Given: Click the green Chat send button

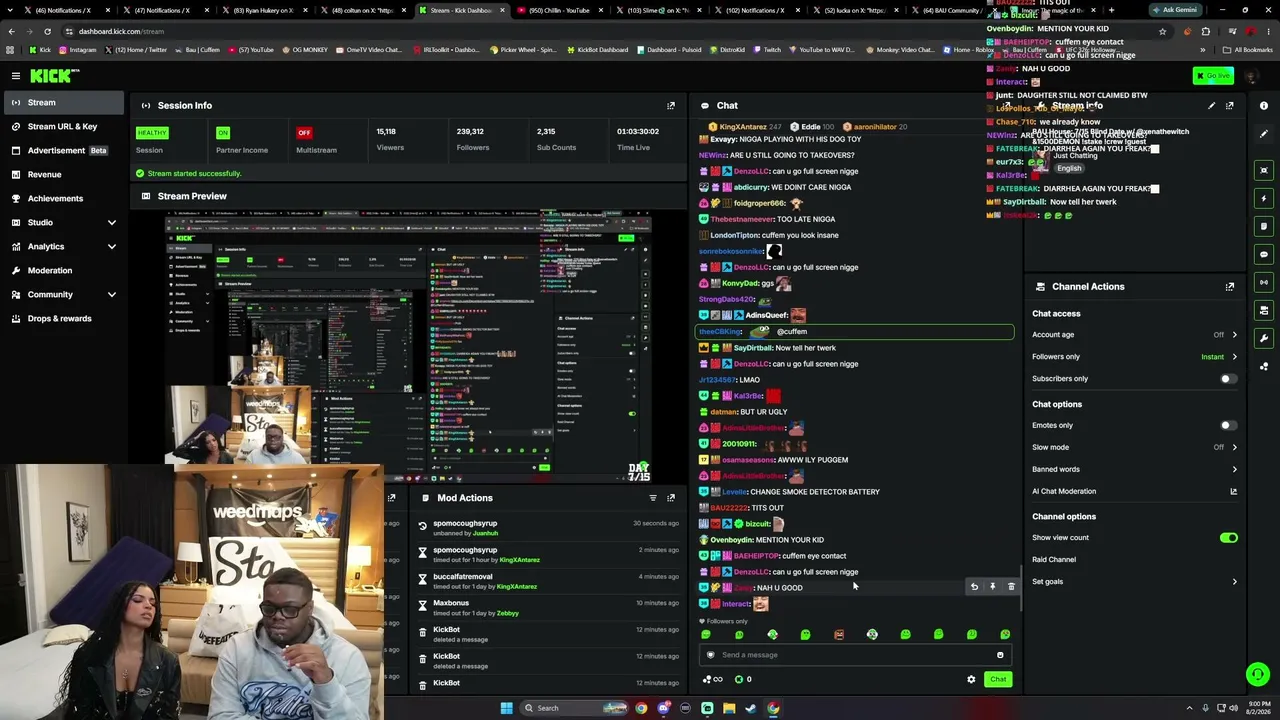Looking at the screenshot, I should tap(998, 679).
